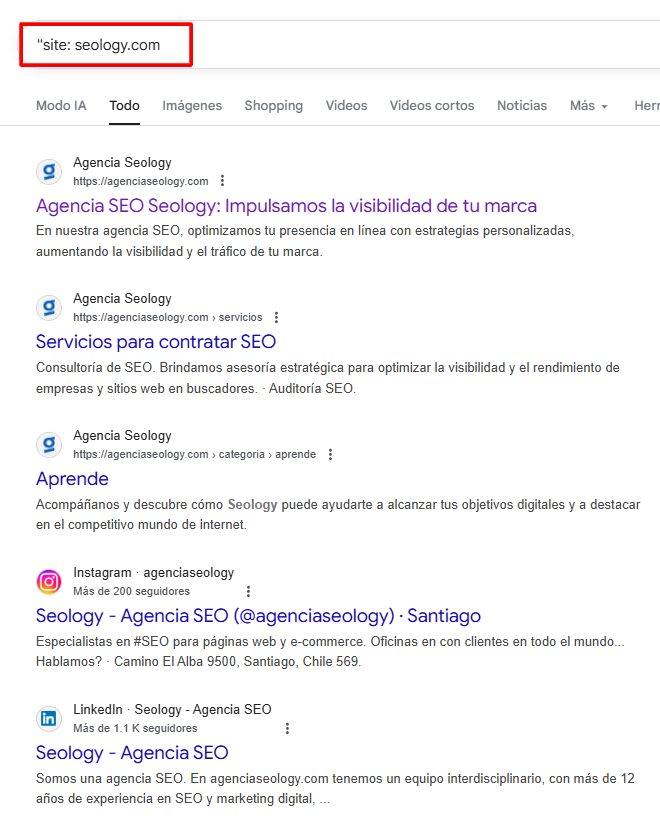Image resolution: width=660 pixels, height=830 pixels.
Task: Open the Noticias tab
Action: (522, 106)
